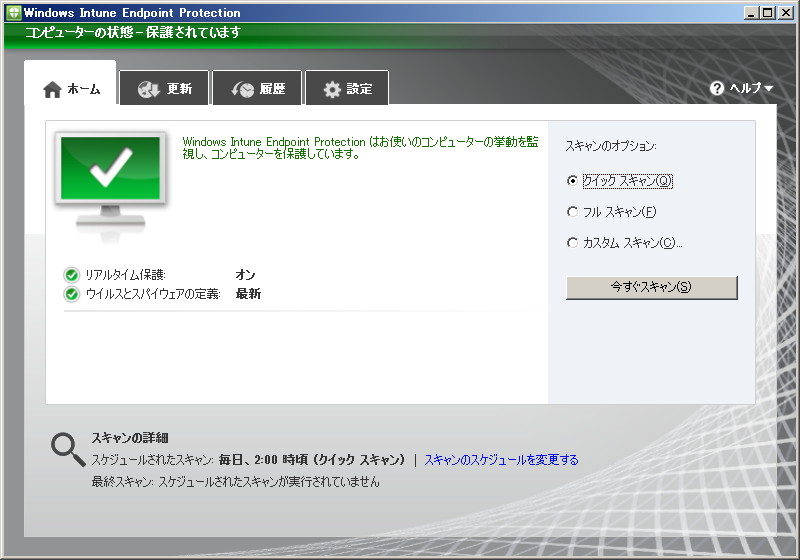The height and width of the screenshot is (560, 800).
Task: Pick the カスタム スキャン radio option
Action: tap(572, 243)
